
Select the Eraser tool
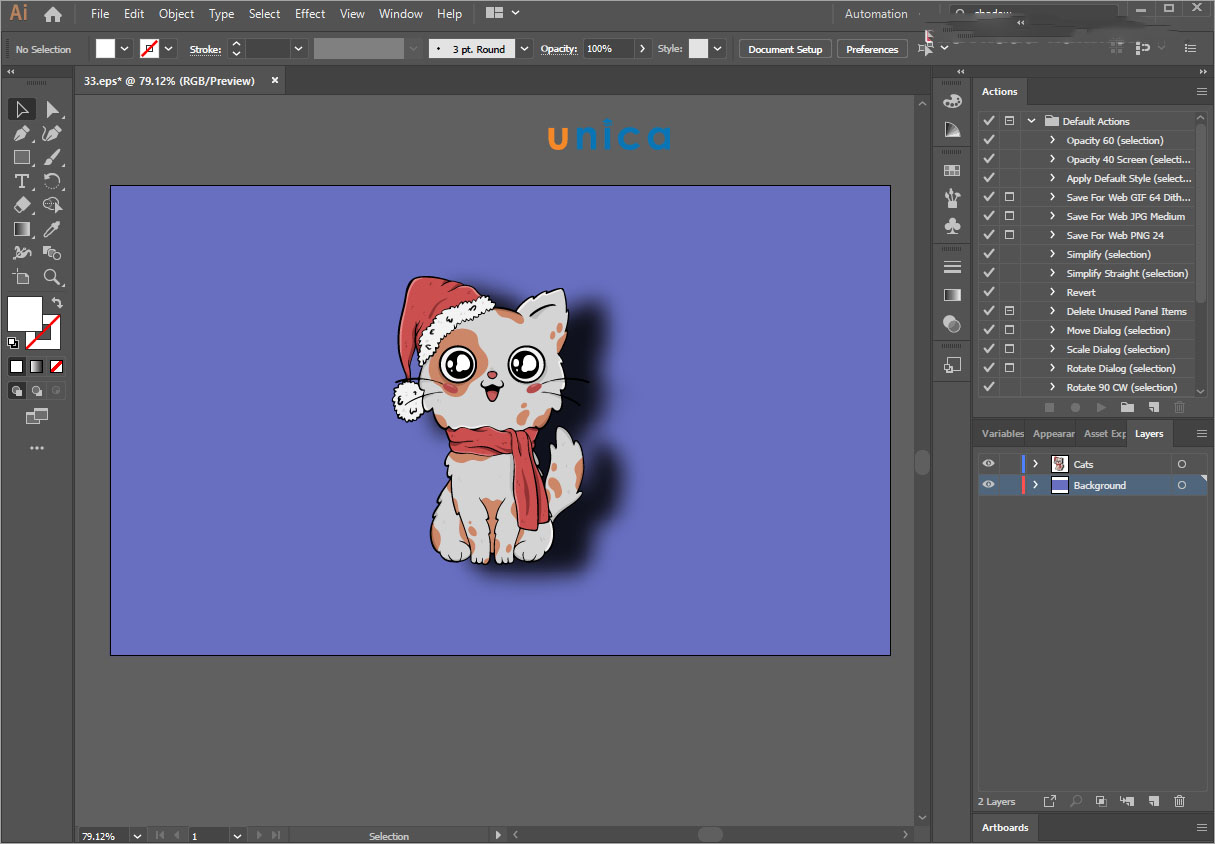(22, 205)
